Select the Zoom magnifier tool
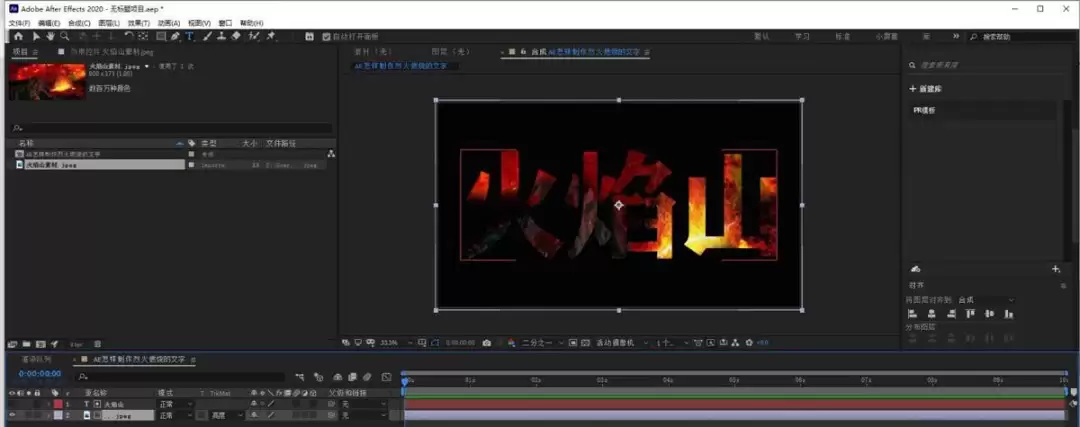 (65, 37)
